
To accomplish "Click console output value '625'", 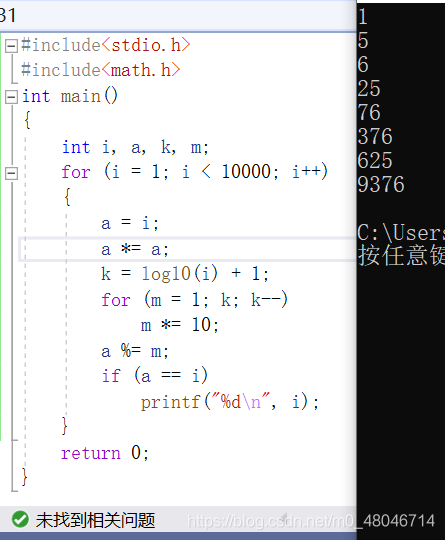I will pos(375,160).
